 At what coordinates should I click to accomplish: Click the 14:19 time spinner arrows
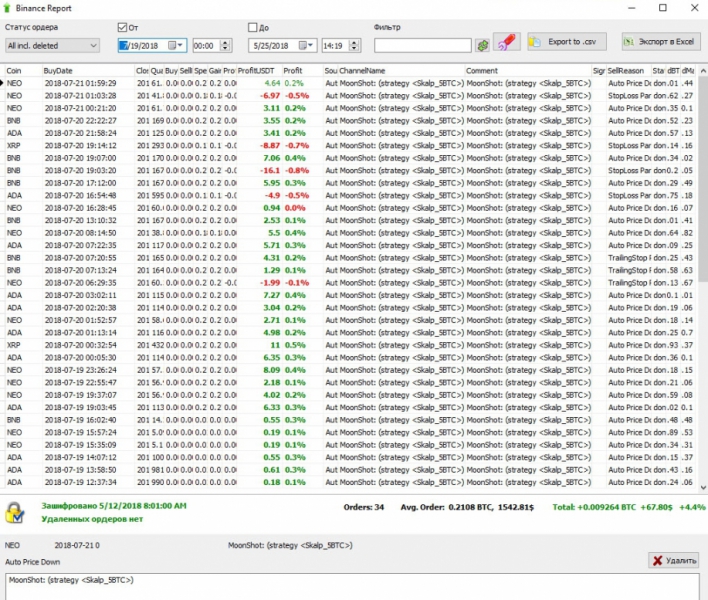[354, 46]
